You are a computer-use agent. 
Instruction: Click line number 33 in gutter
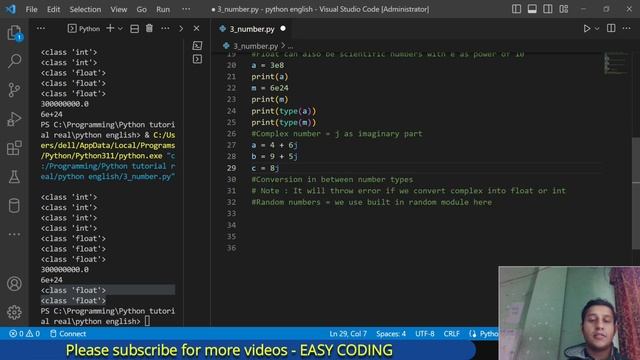(231, 213)
